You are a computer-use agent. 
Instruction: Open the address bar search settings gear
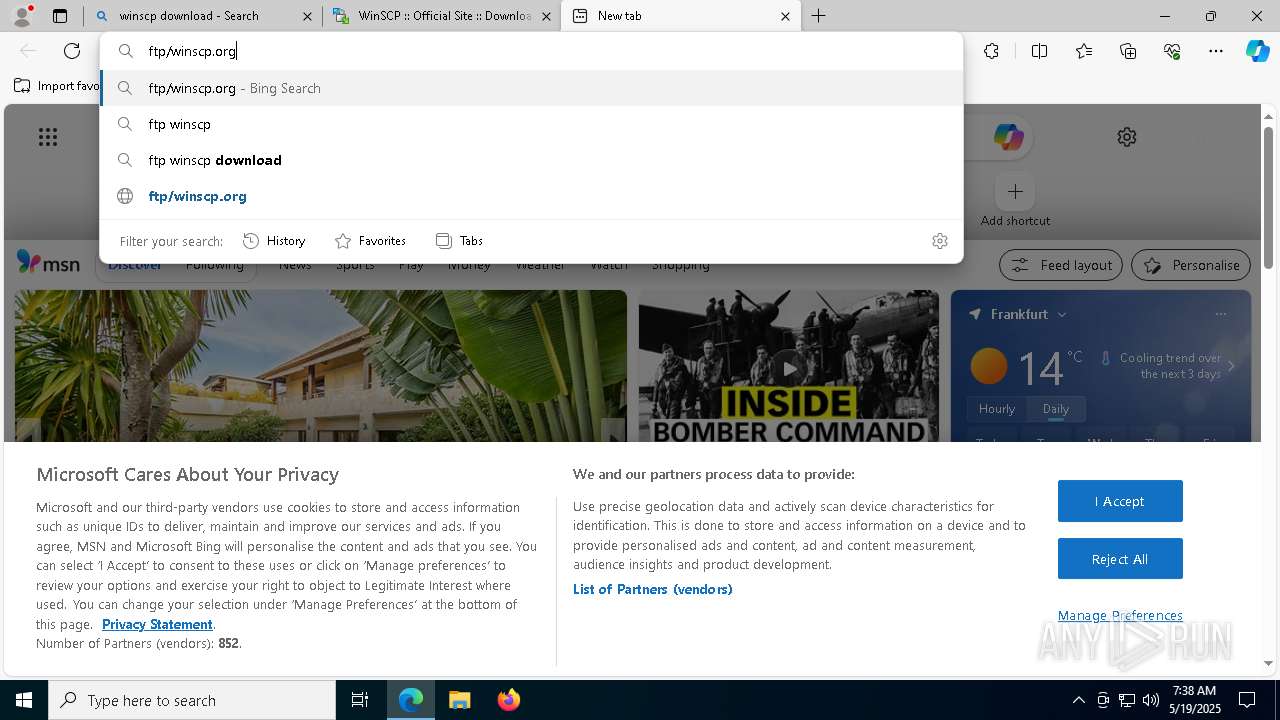(939, 241)
